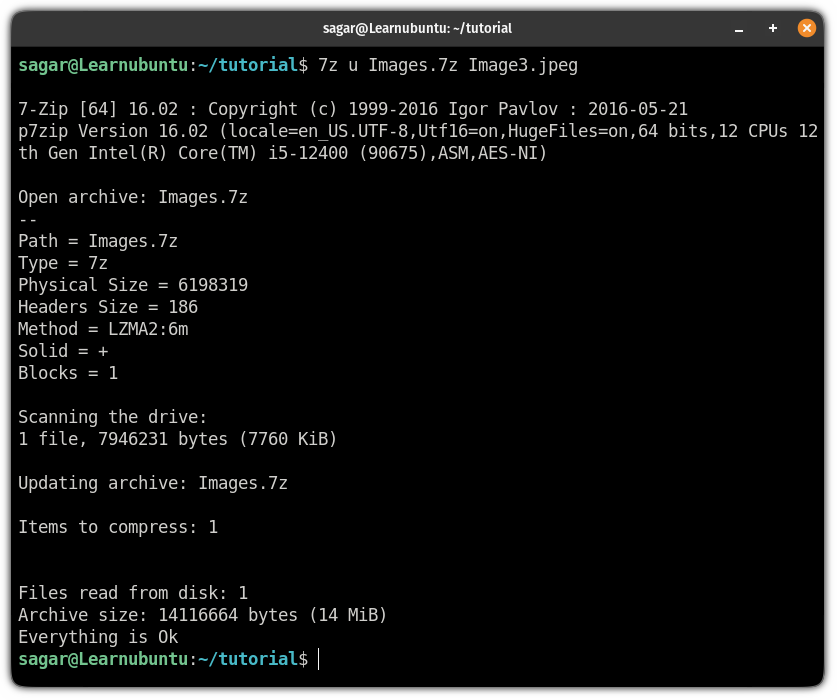Click the maximize button on the terminal window
This screenshot has height=700, width=837.
pos(772,28)
